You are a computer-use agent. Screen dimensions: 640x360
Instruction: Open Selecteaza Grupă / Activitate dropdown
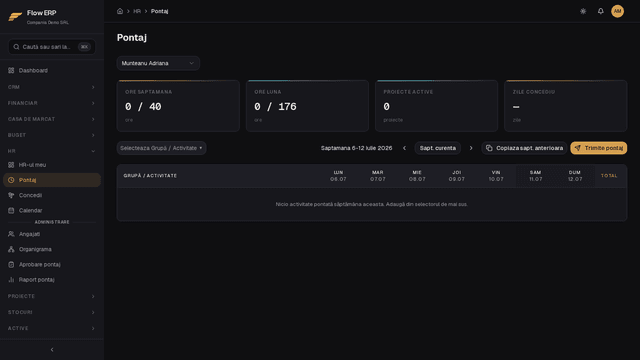click(x=161, y=148)
